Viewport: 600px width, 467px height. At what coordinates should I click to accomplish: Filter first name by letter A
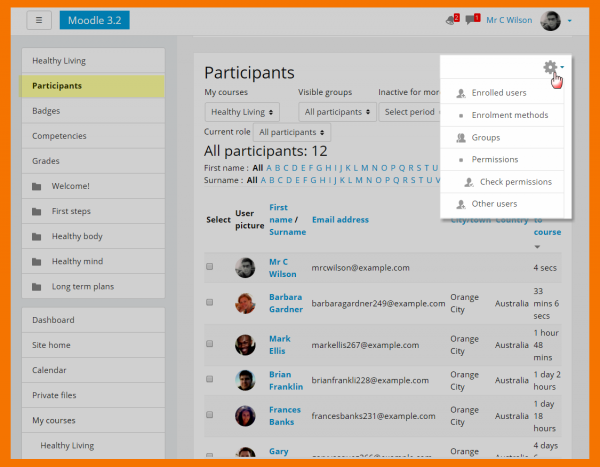pos(270,168)
